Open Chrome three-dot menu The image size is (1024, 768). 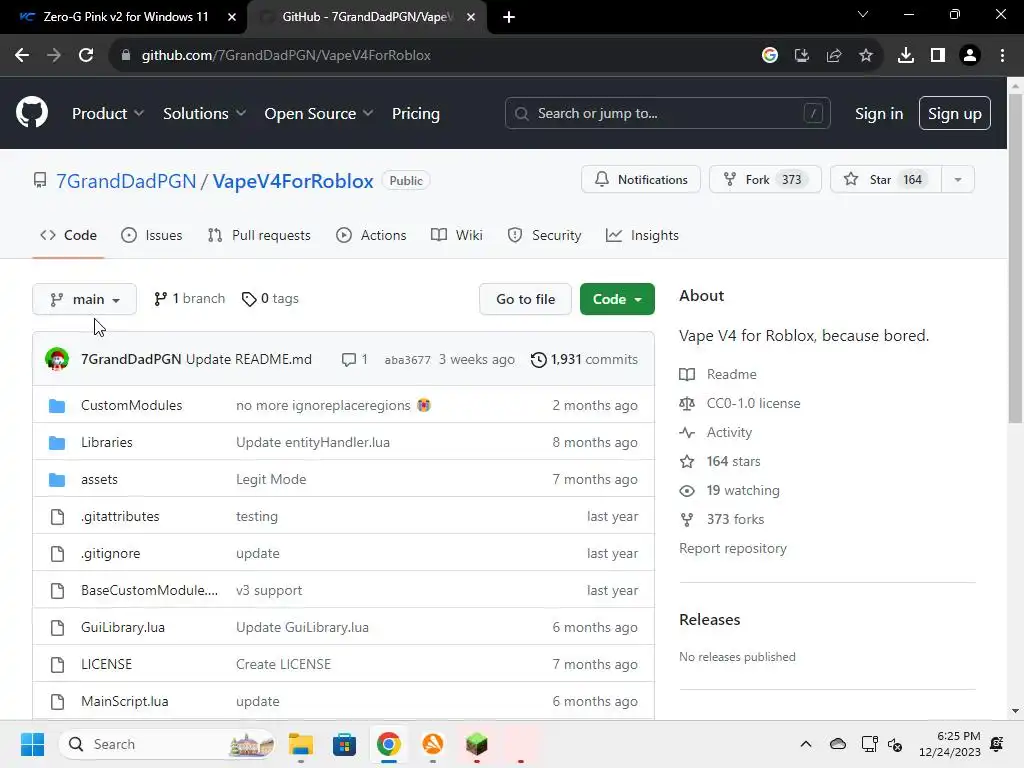click(x=1002, y=56)
